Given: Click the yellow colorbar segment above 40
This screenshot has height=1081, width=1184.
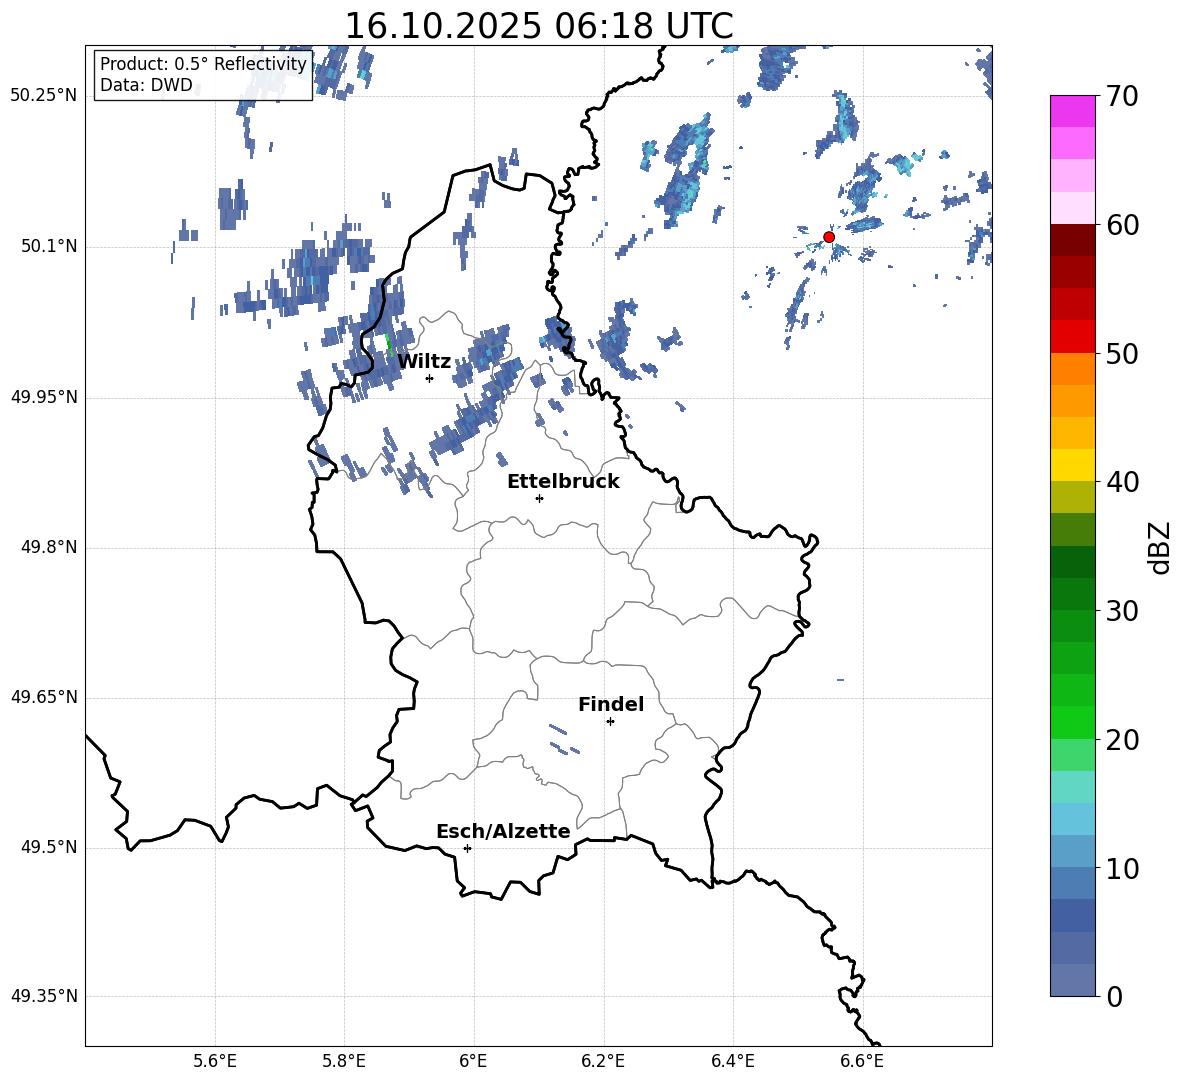Looking at the screenshot, I should coord(1073,466).
